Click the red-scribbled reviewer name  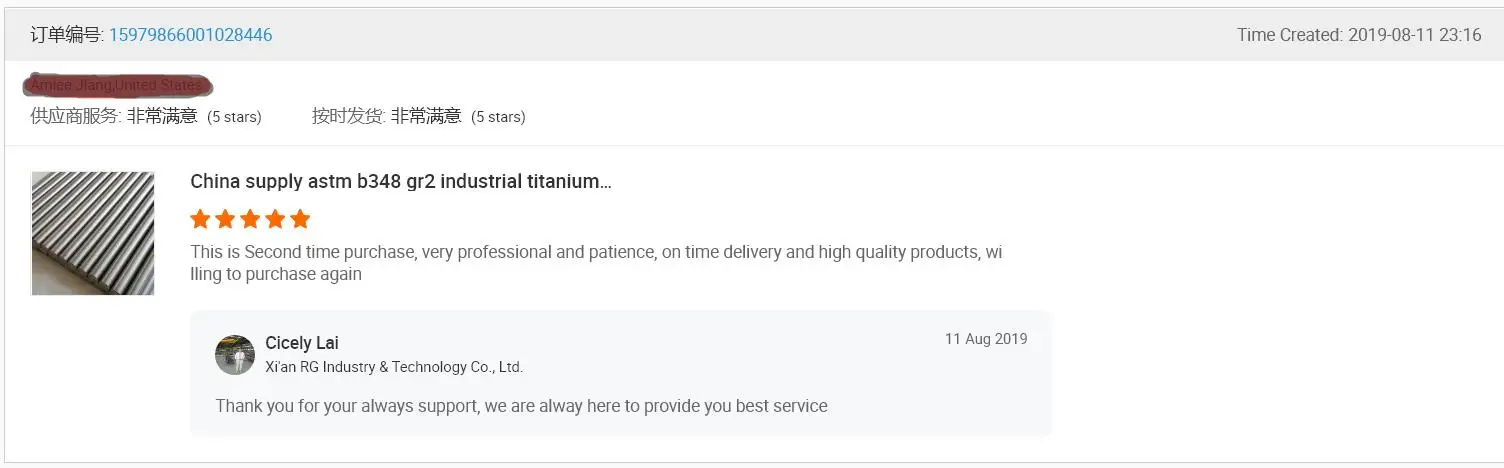pyautogui.click(x=118, y=85)
